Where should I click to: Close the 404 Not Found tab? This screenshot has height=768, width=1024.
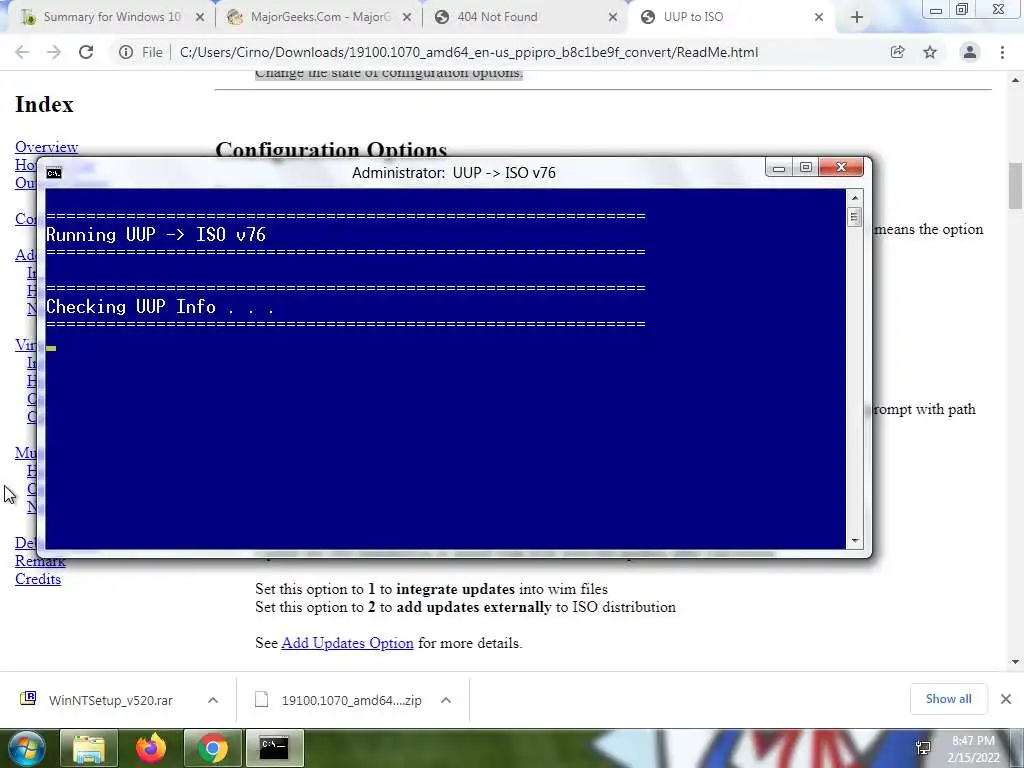point(613,17)
